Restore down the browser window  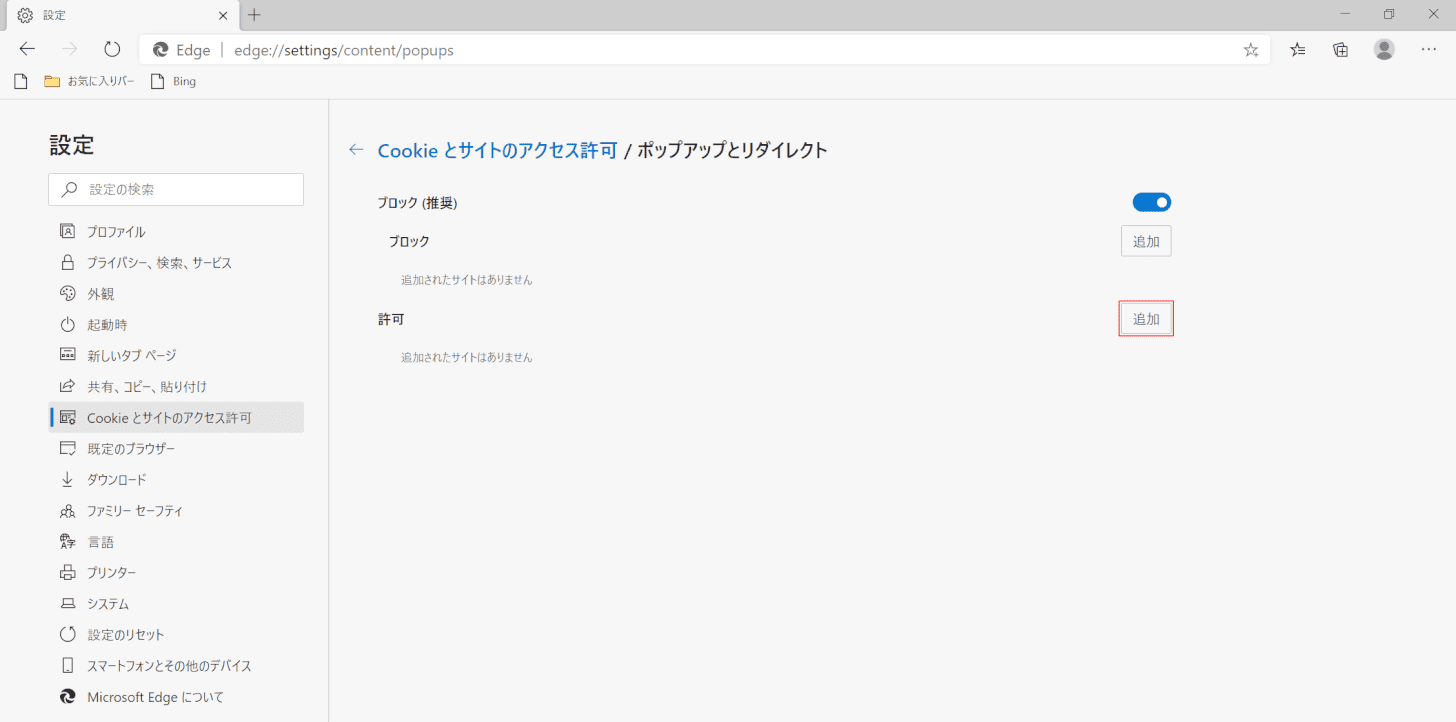[1389, 14]
